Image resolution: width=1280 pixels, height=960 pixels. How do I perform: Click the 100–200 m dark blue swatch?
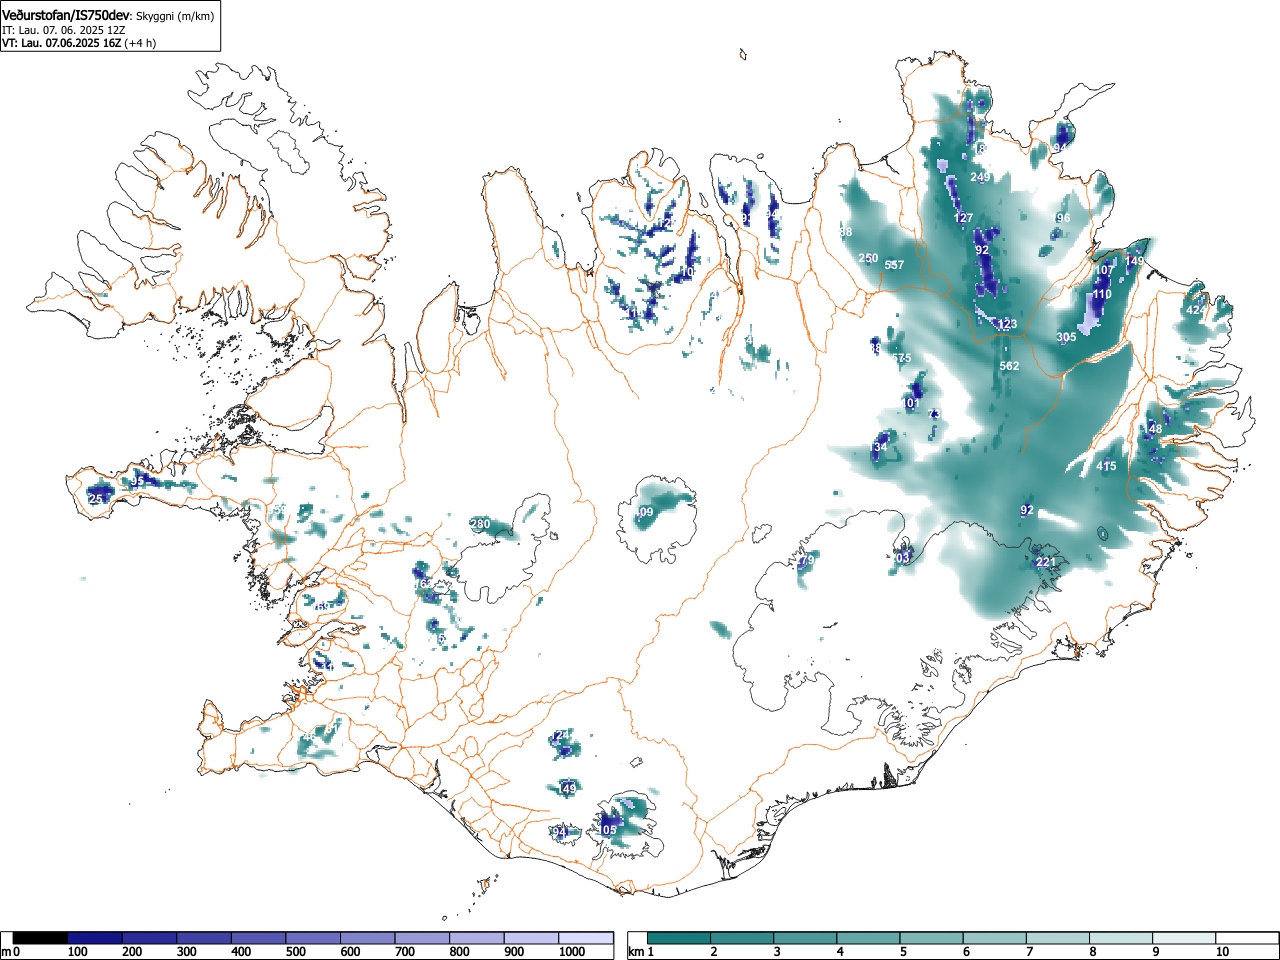95,938
